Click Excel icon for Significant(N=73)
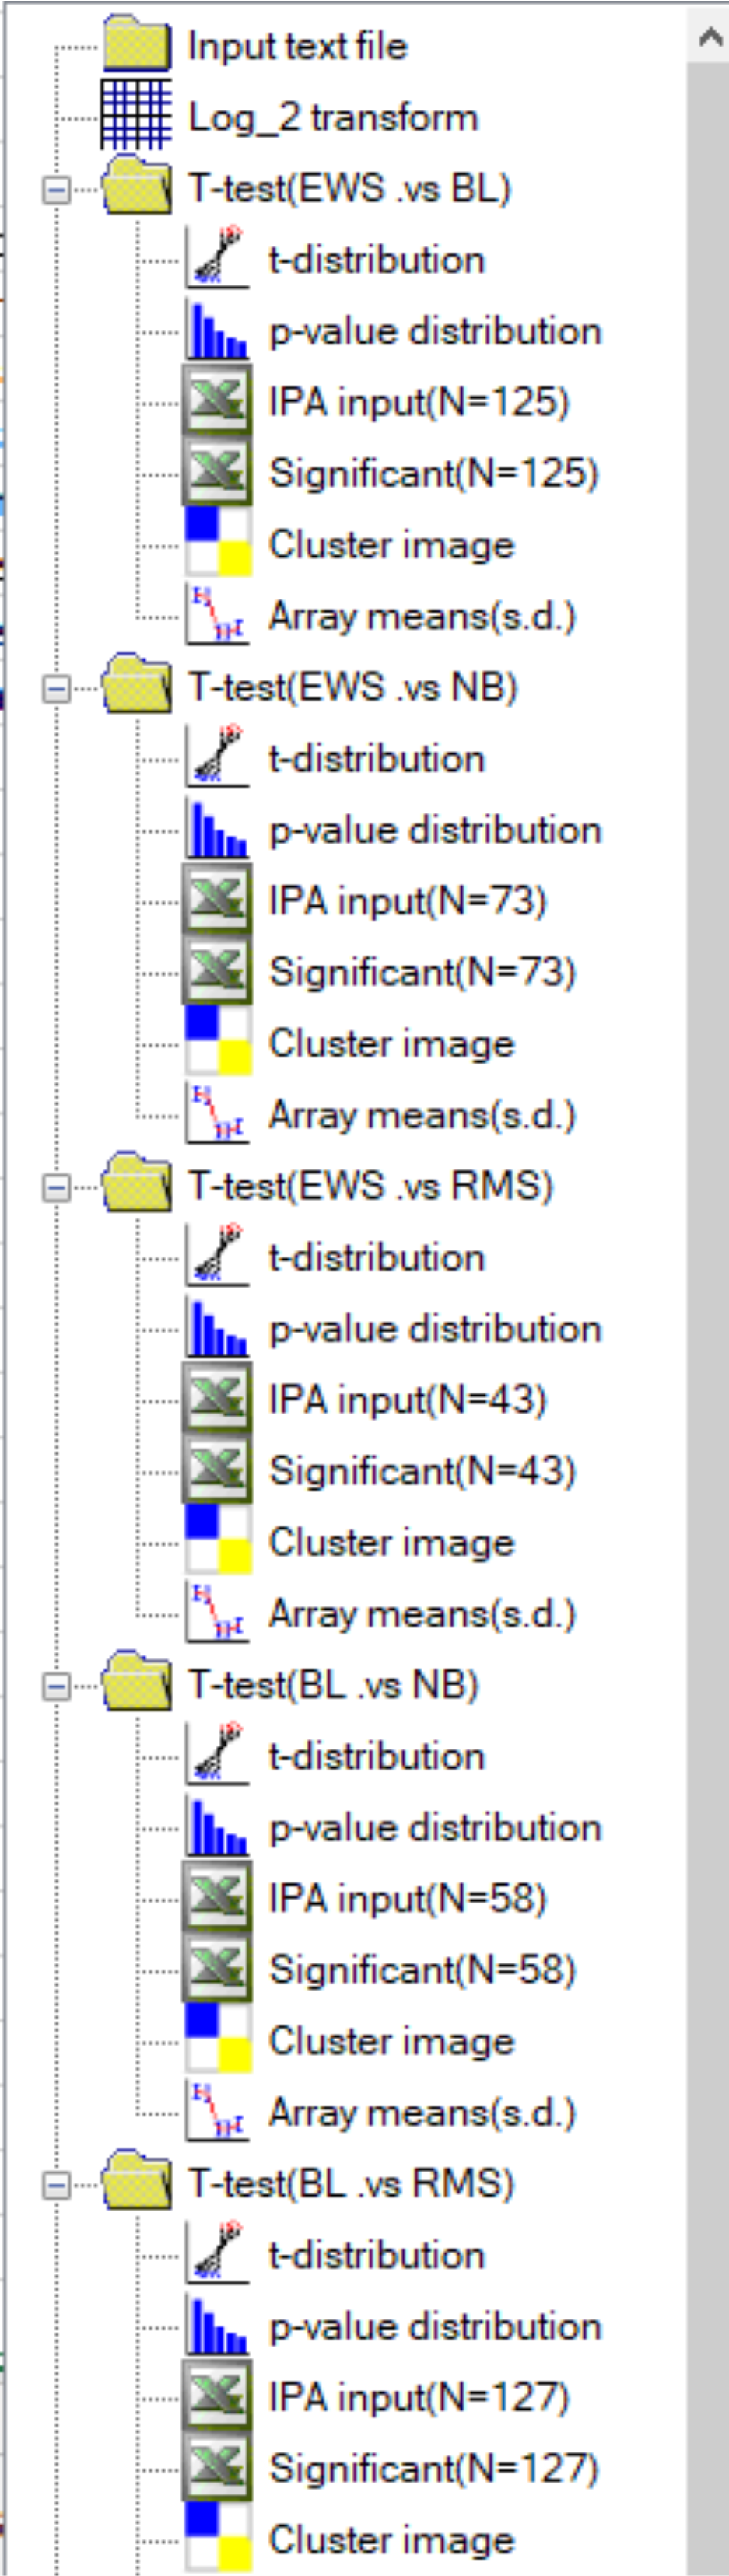This screenshot has height=2576, width=729. [217, 972]
